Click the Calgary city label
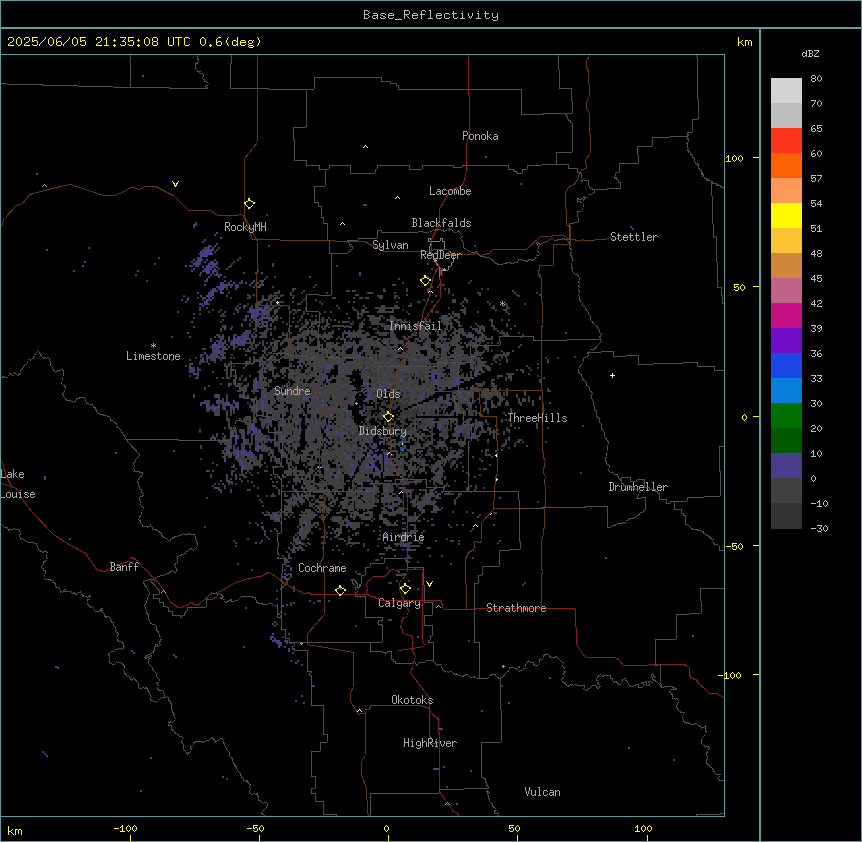Image resolution: width=862 pixels, height=842 pixels. pos(399,603)
